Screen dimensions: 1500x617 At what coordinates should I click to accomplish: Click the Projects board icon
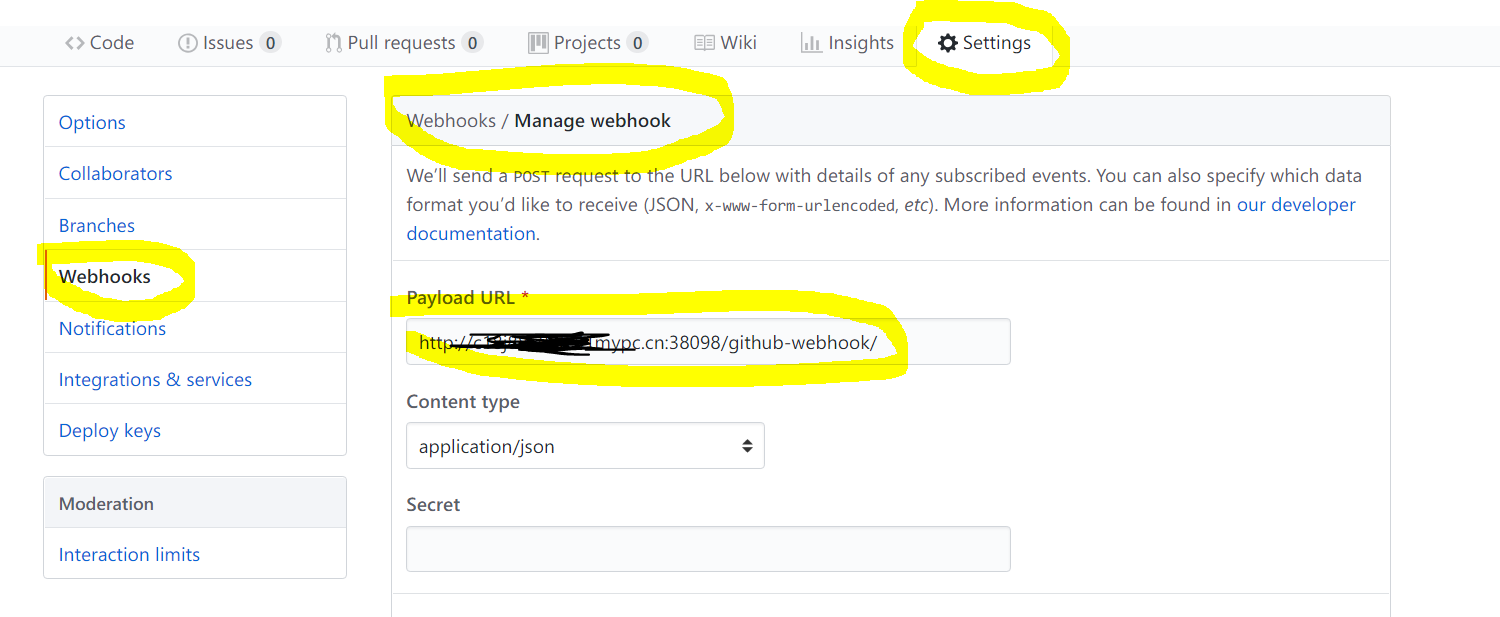pyautogui.click(x=538, y=43)
